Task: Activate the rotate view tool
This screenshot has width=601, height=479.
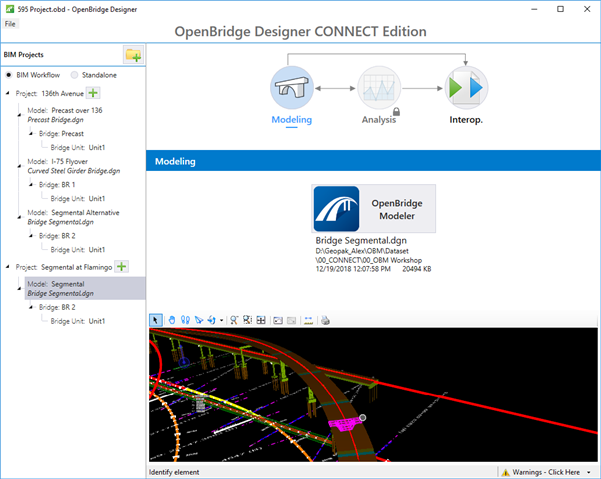Action: [x=211, y=320]
